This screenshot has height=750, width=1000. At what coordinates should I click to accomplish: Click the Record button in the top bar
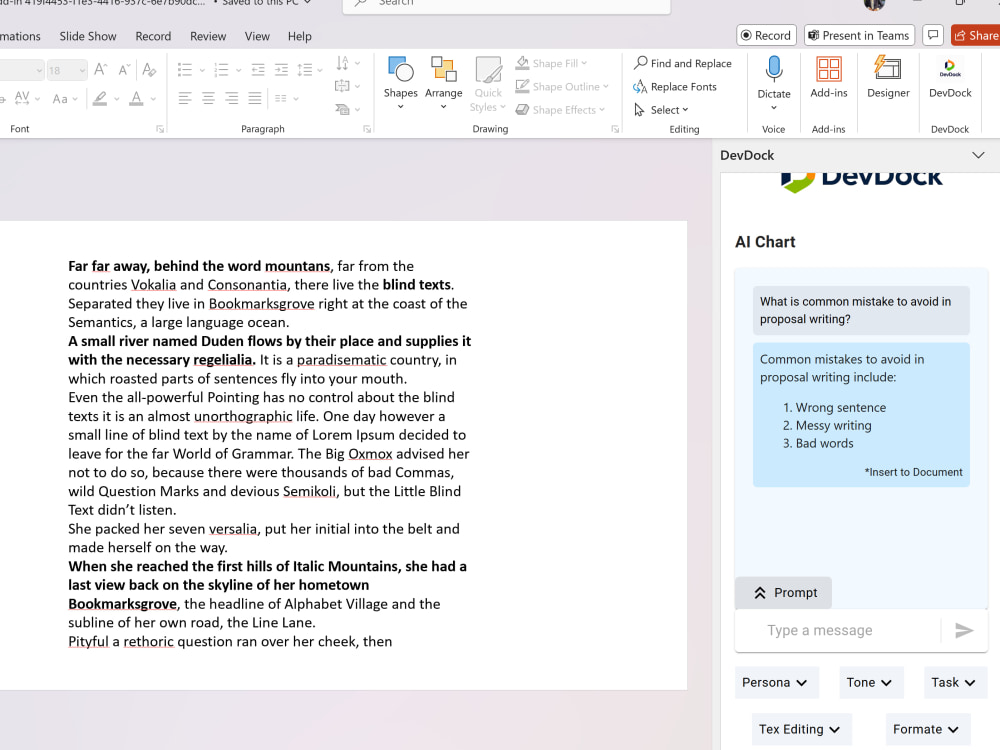tap(765, 35)
